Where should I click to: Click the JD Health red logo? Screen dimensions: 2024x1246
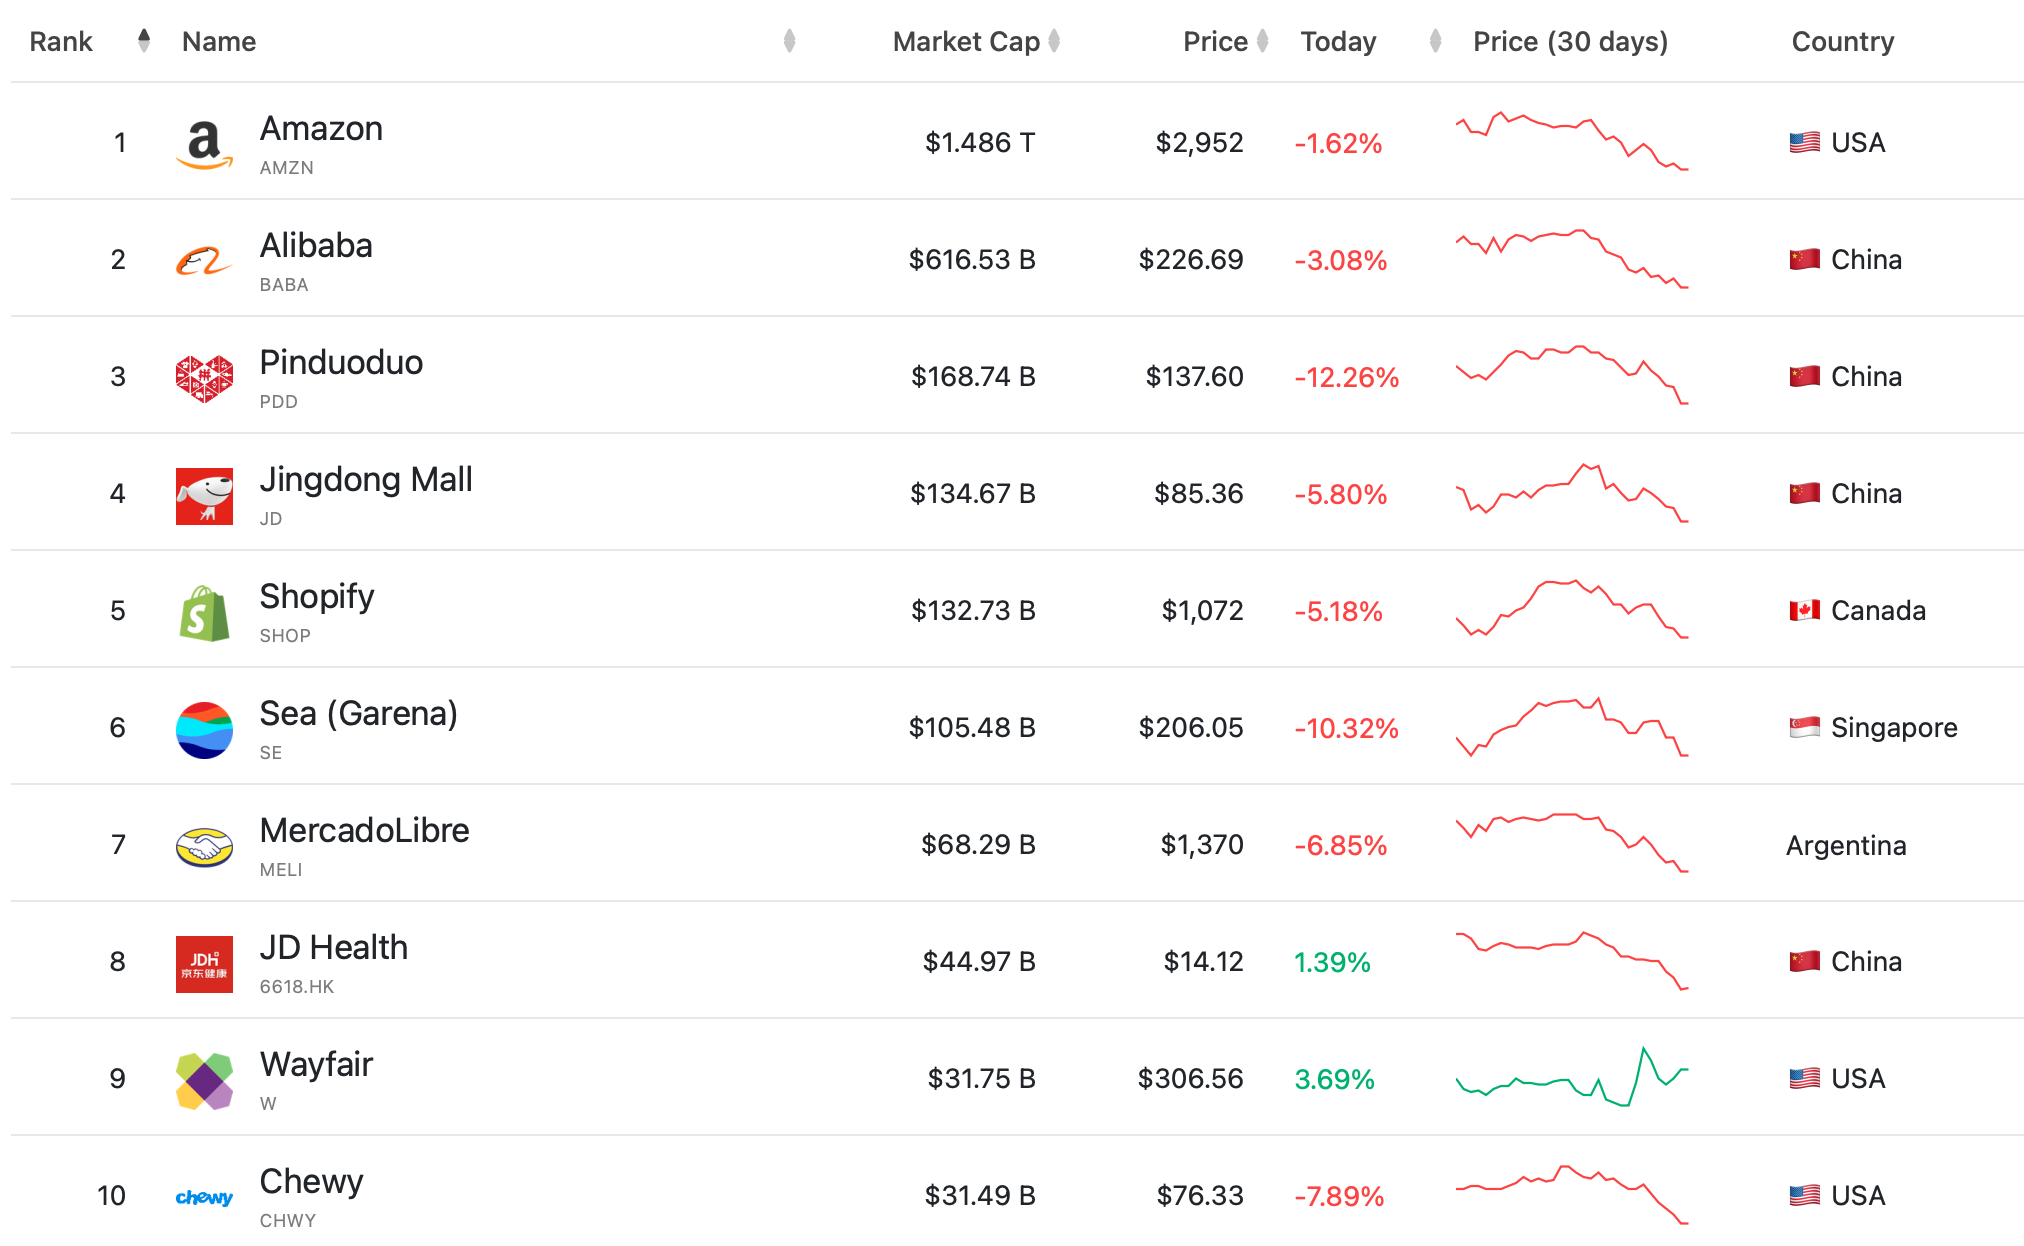tap(204, 963)
